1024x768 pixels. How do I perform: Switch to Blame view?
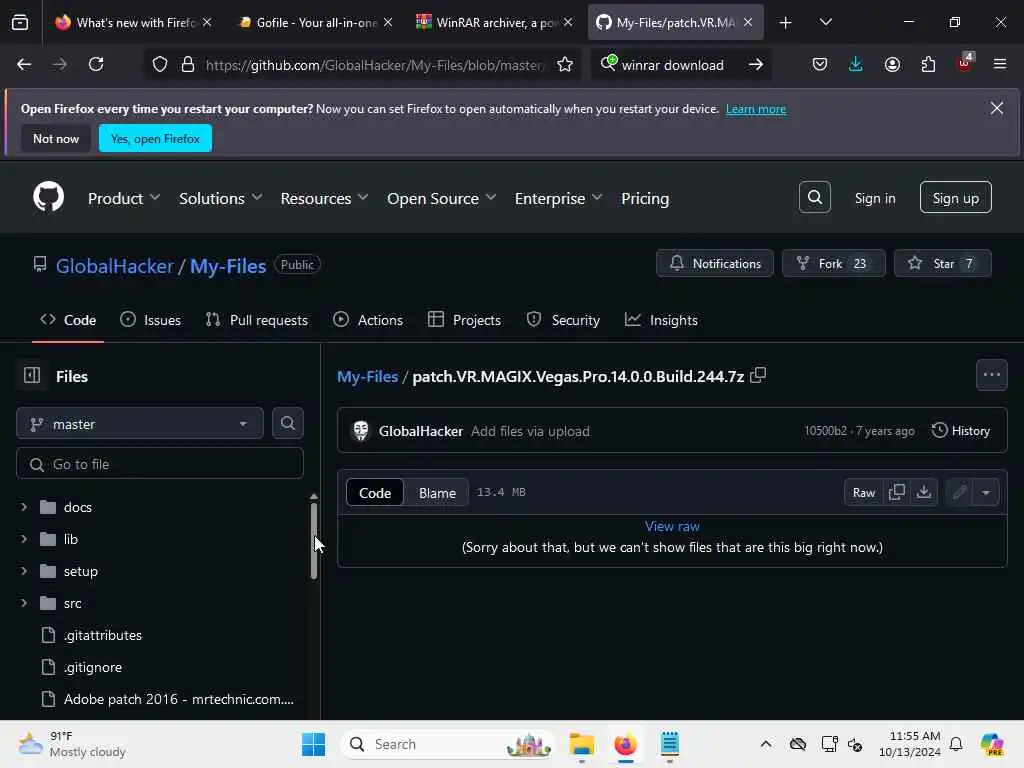(x=437, y=493)
